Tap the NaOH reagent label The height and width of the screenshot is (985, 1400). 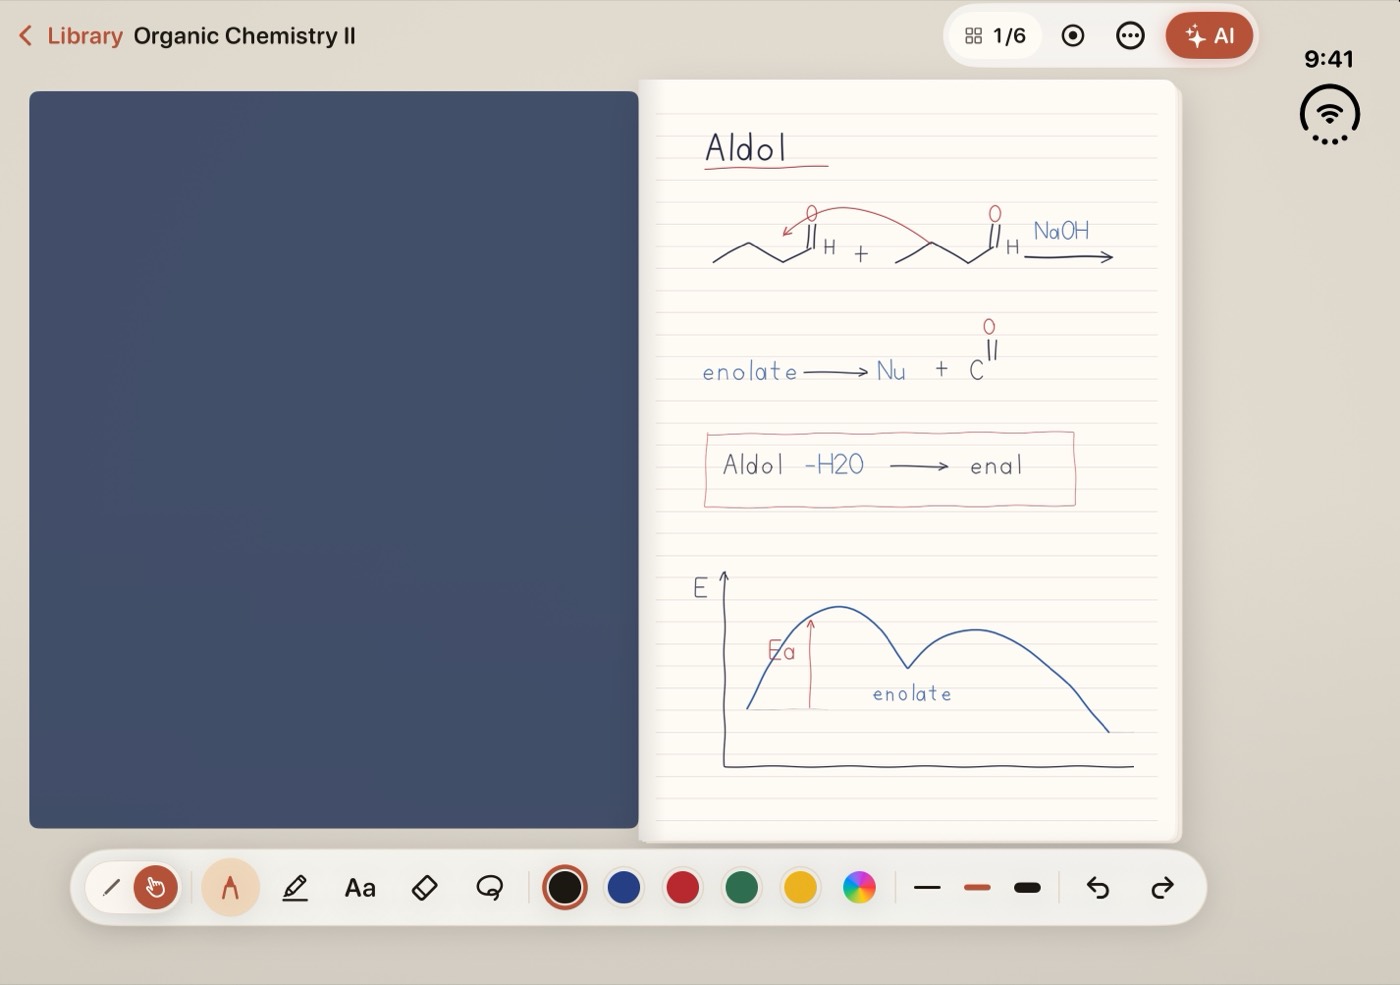1061,231
